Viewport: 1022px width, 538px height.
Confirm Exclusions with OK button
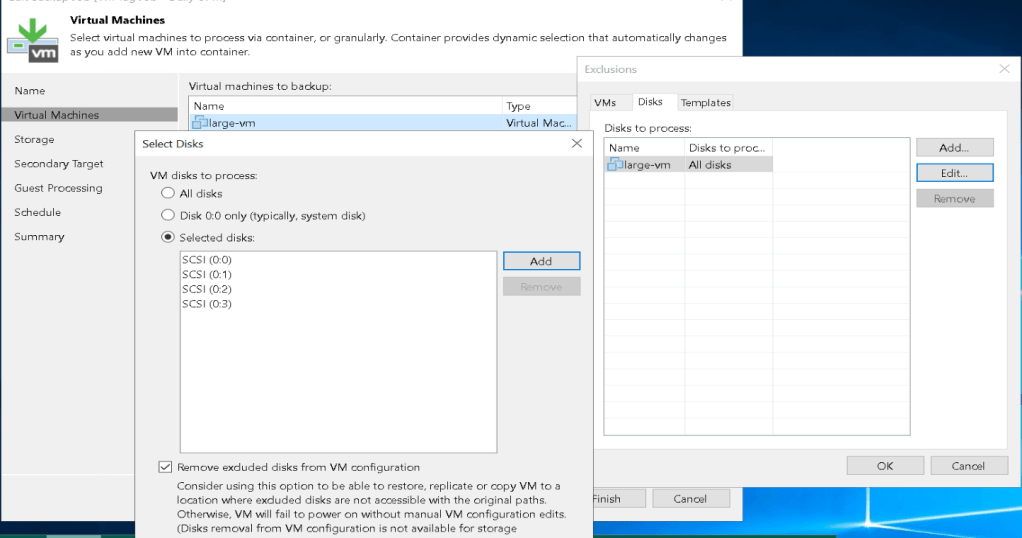point(884,466)
